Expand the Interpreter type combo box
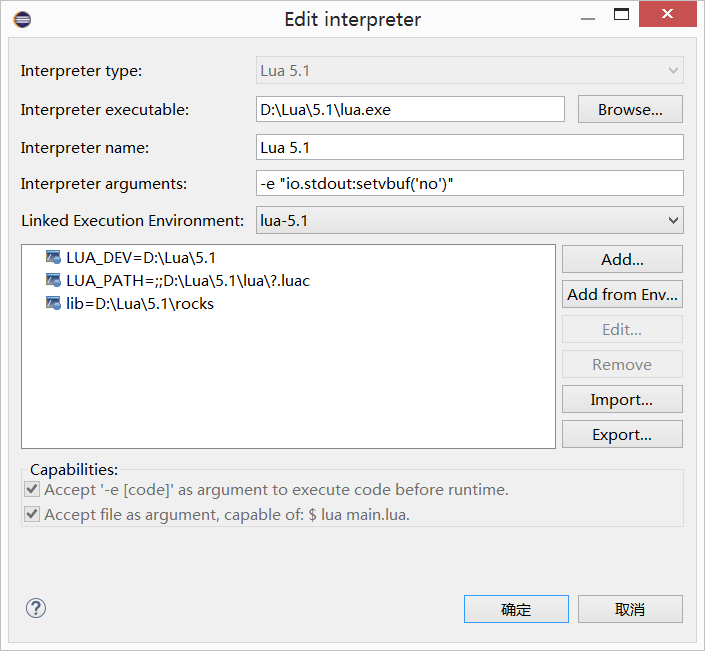705x651 pixels. tap(469, 70)
